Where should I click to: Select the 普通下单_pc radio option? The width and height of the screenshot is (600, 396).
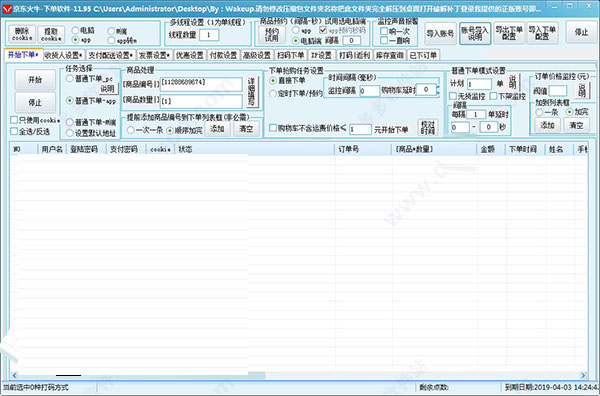click(x=70, y=78)
